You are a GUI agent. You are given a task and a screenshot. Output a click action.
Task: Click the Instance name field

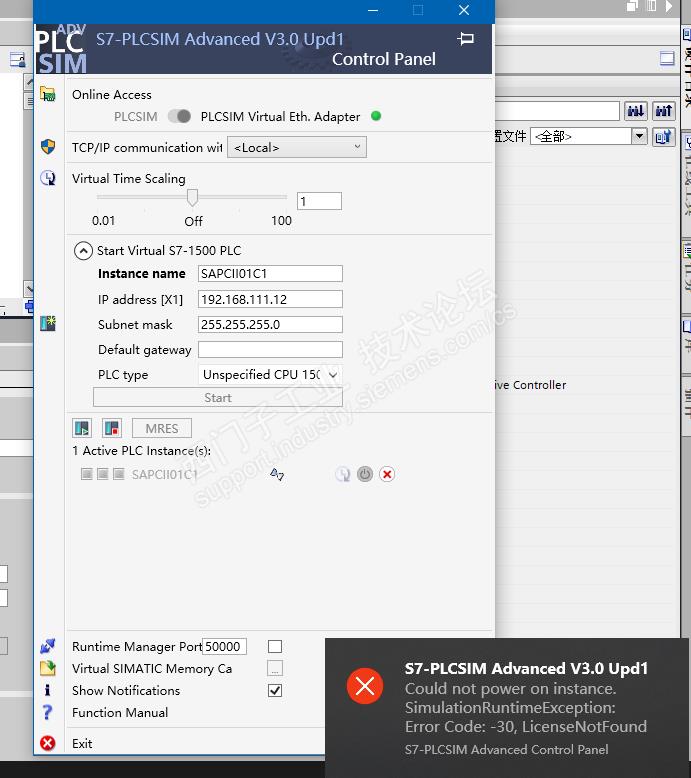coord(270,274)
